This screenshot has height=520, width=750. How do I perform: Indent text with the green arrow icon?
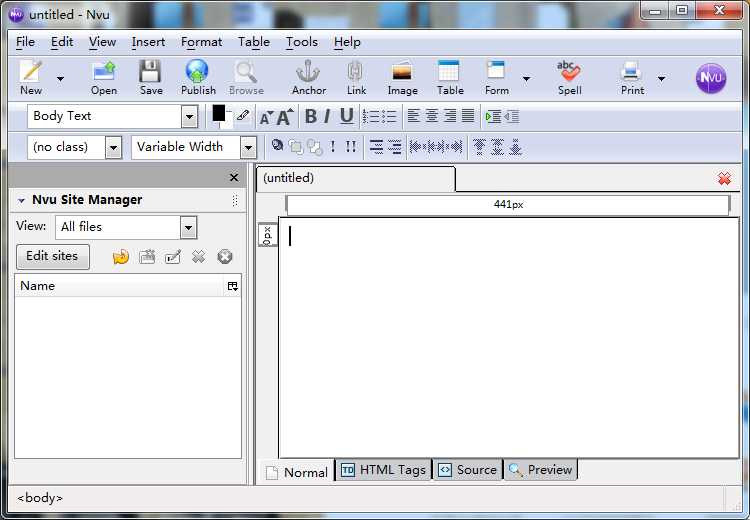click(493, 116)
